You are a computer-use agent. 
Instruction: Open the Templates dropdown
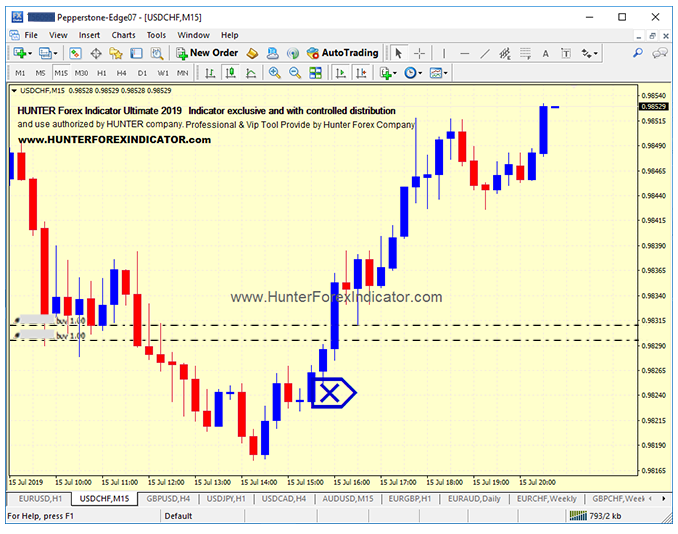point(438,73)
